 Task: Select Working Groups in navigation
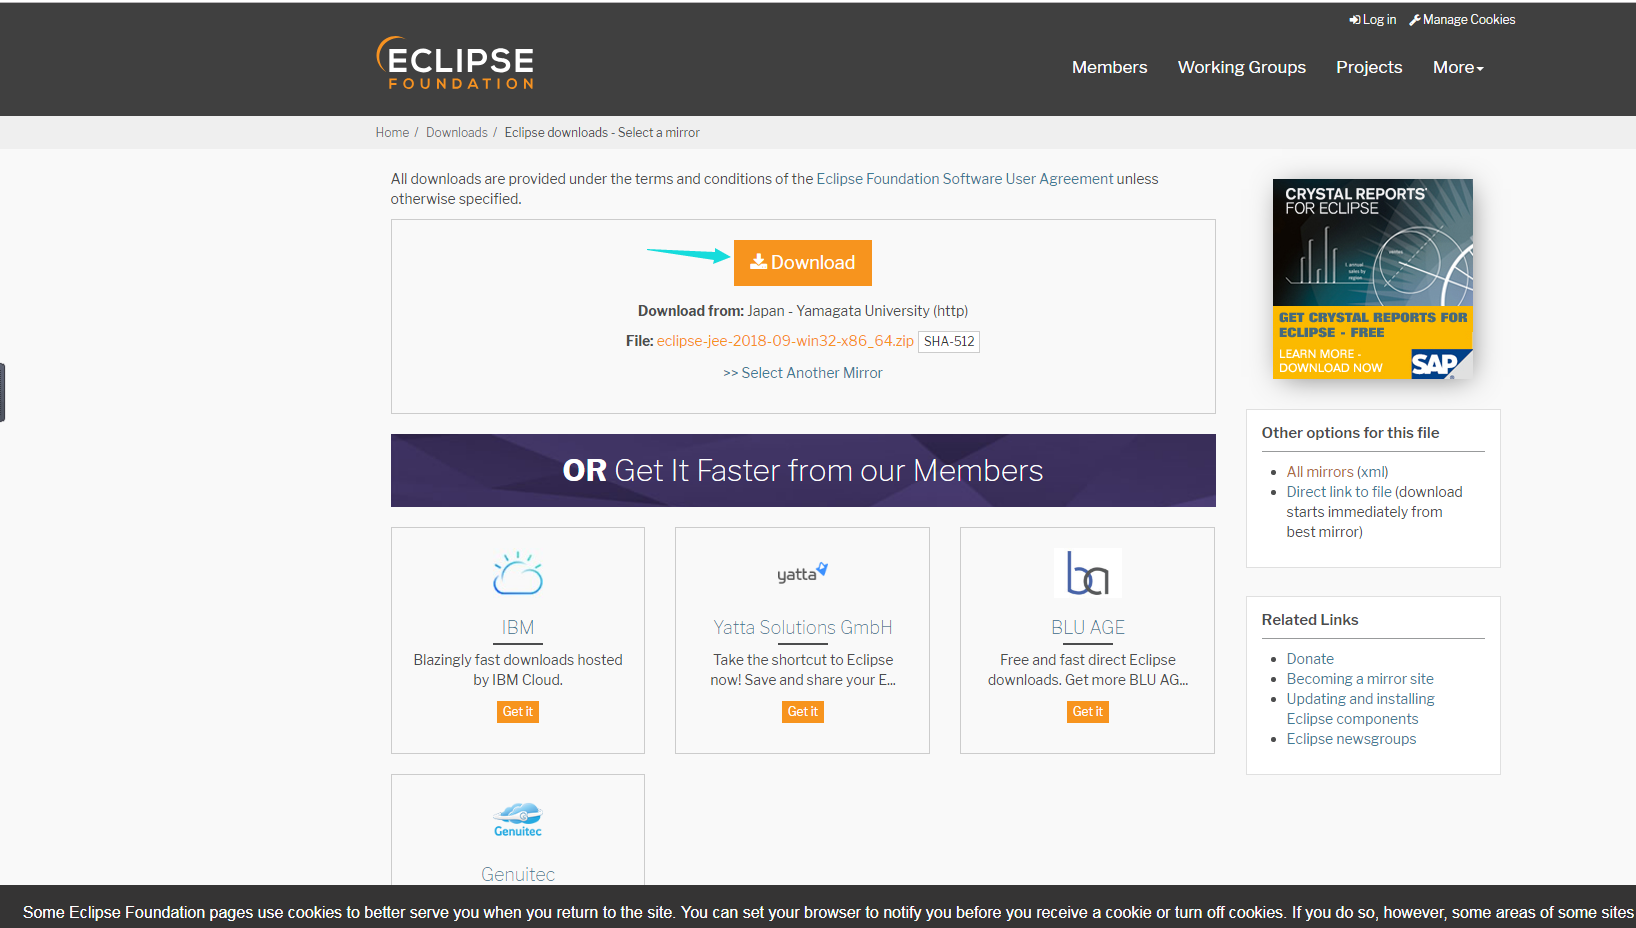point(1241,67)
